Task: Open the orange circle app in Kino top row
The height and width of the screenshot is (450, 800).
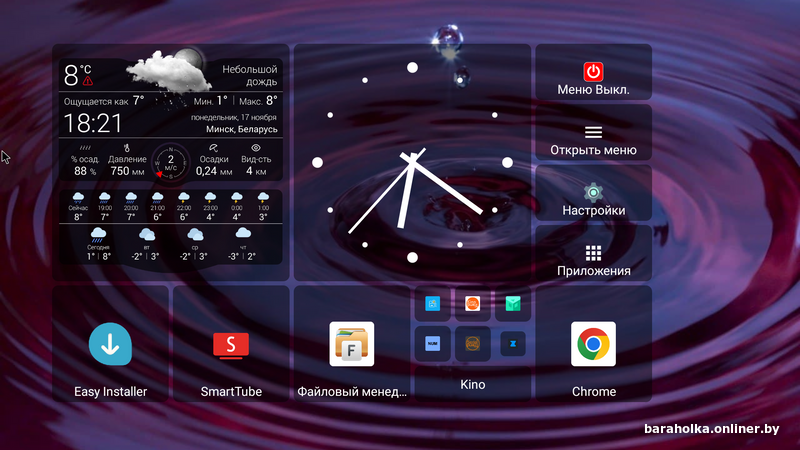Action: 472,304
